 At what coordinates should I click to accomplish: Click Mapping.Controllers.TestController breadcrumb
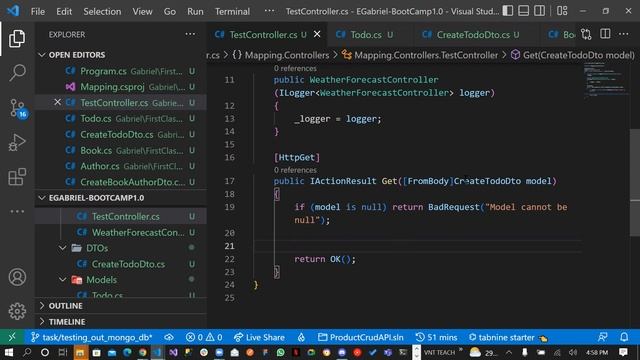click(x=420, y=55)
